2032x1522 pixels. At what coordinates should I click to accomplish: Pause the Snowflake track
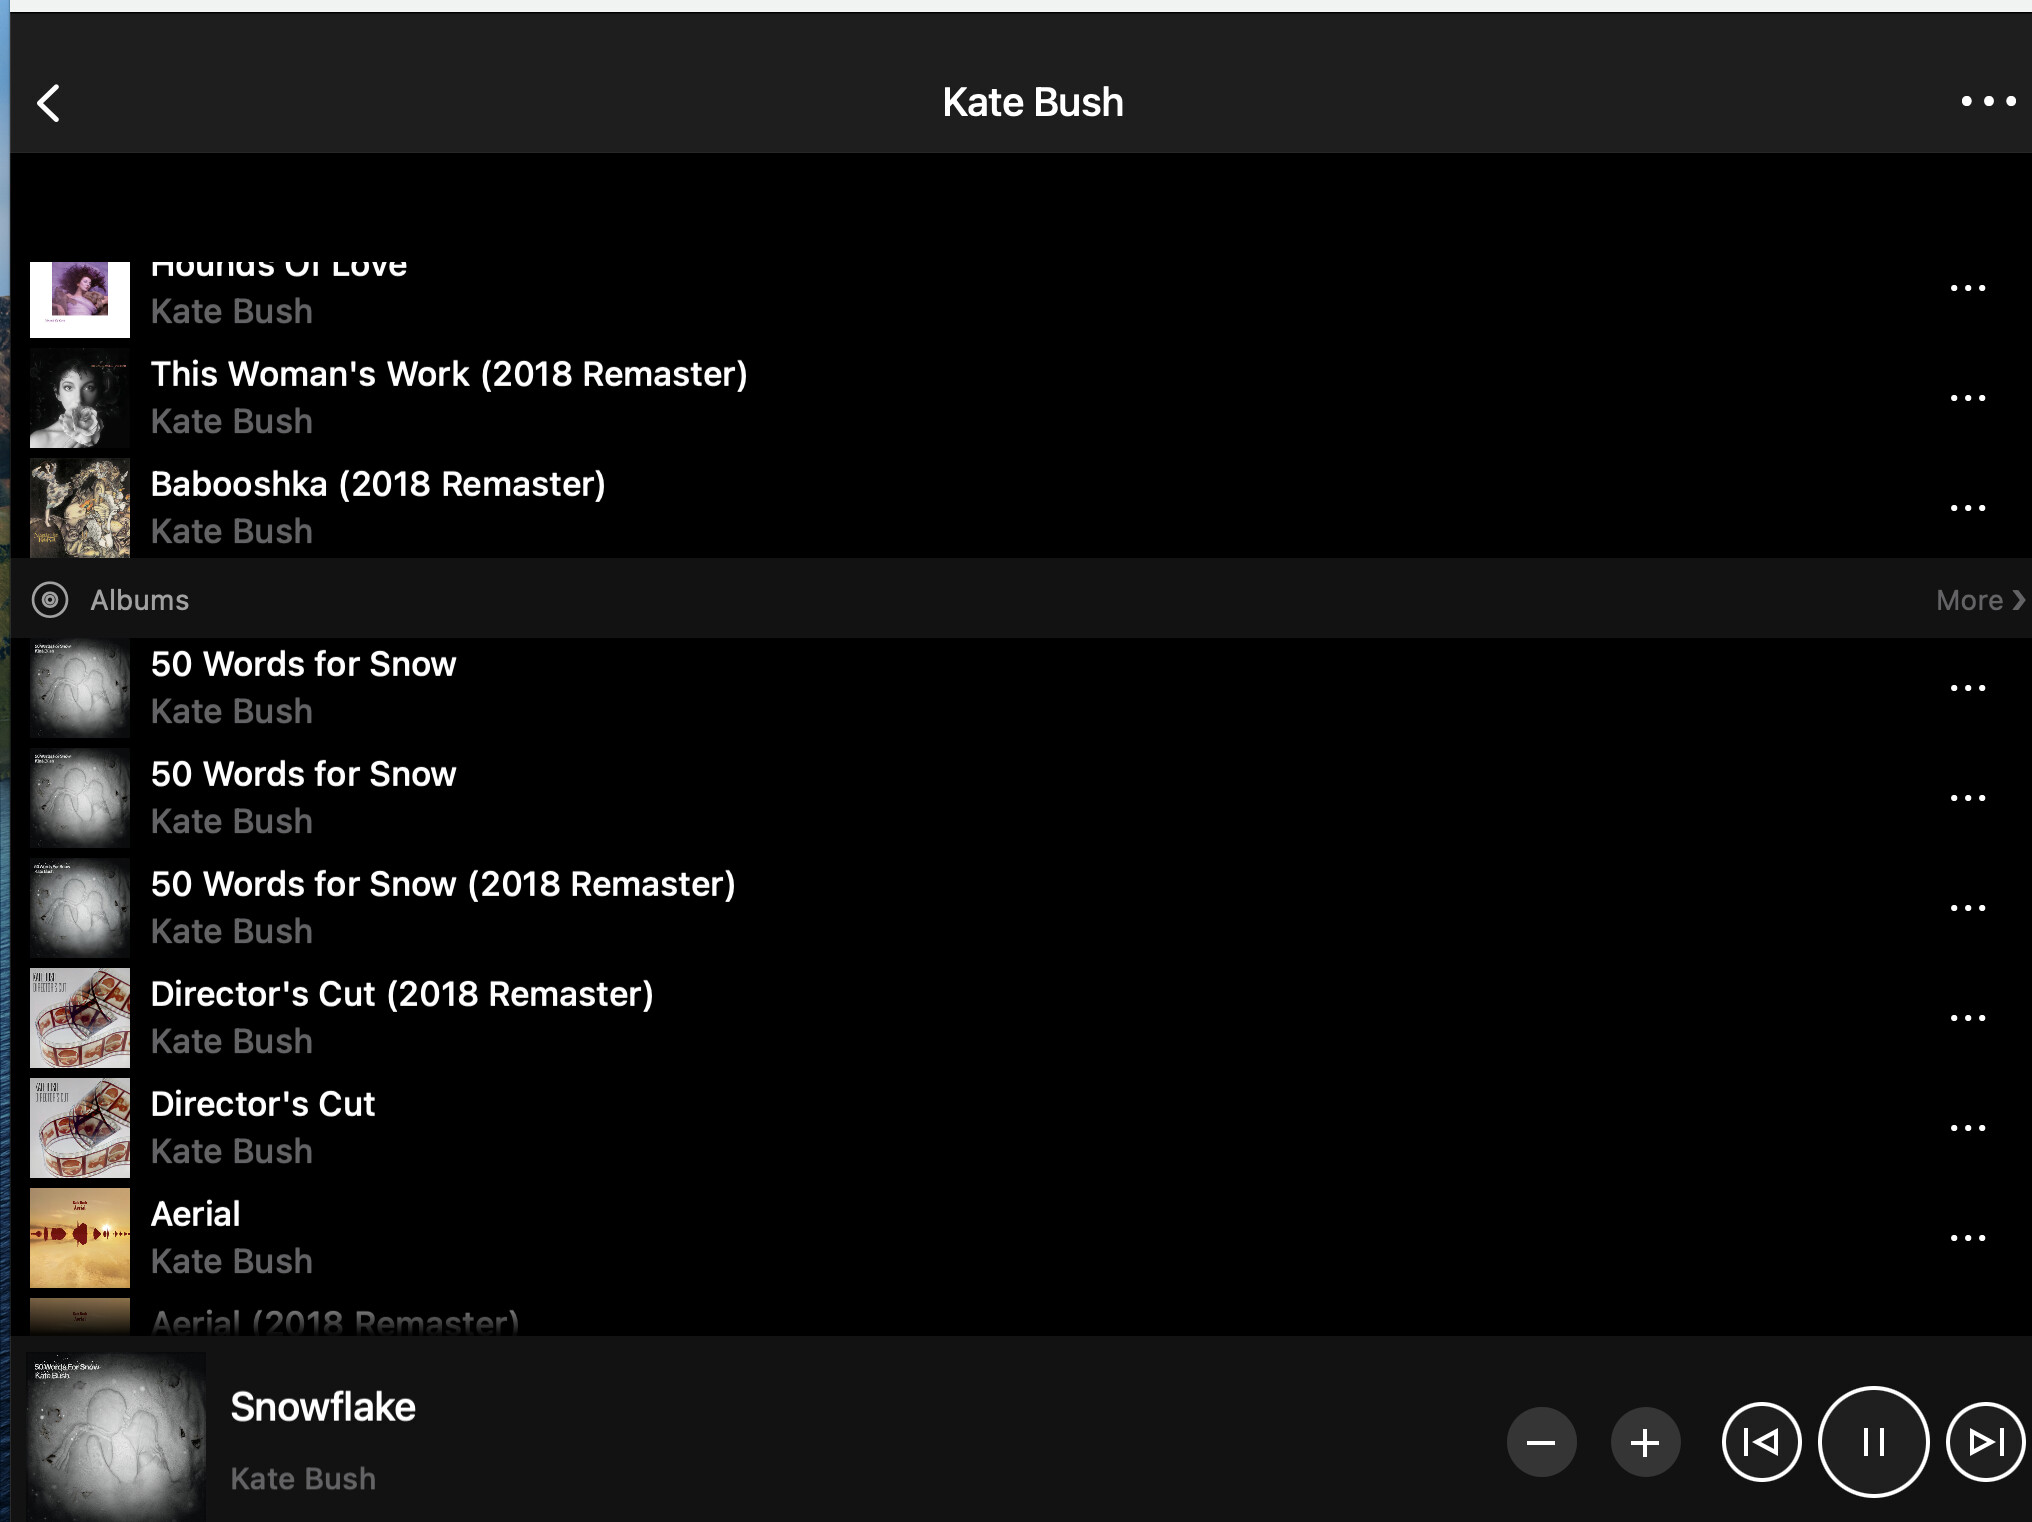(x=1872, y=1442)
